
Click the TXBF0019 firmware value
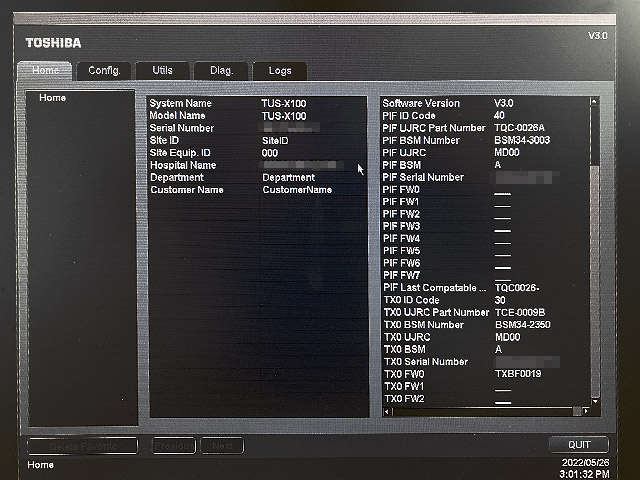tap(518, 374)
